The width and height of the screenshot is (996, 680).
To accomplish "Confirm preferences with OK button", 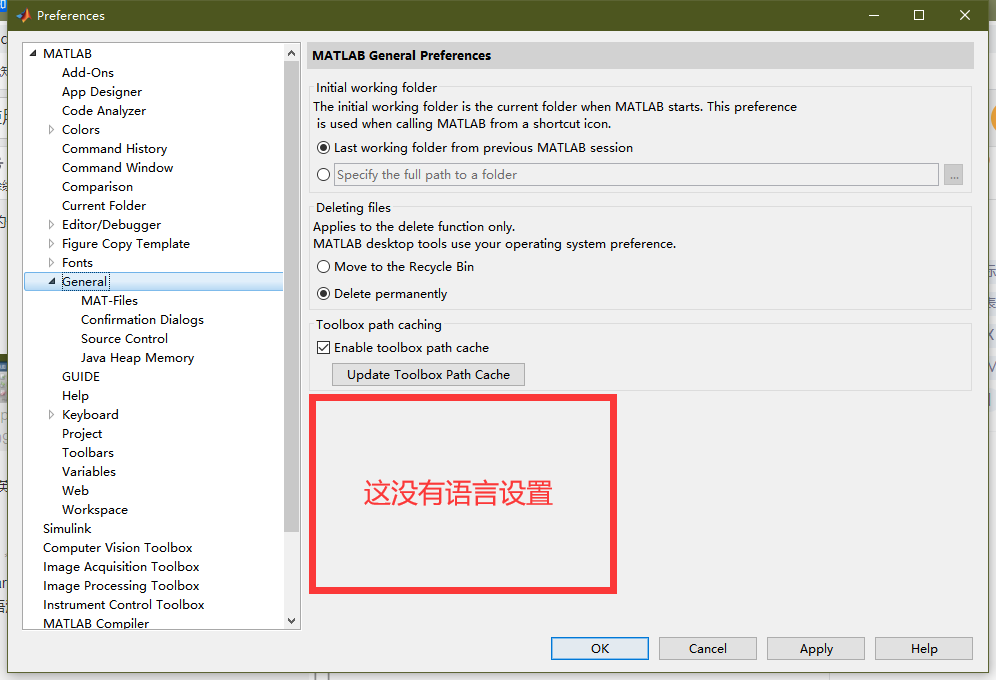I will point(600,648).
